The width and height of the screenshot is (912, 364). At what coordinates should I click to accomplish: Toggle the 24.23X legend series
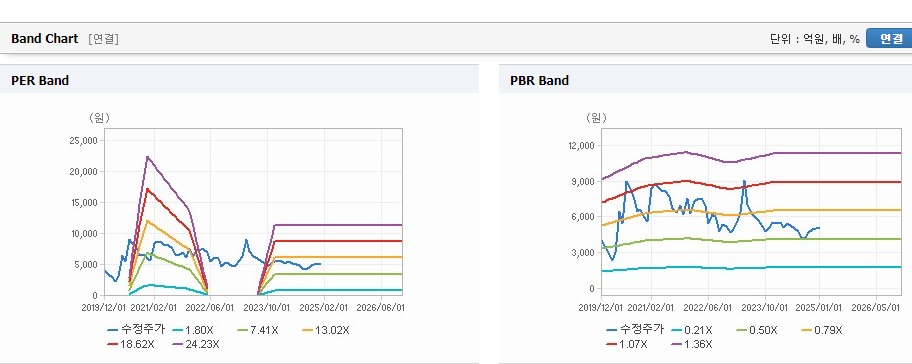[x=196, y=344]
